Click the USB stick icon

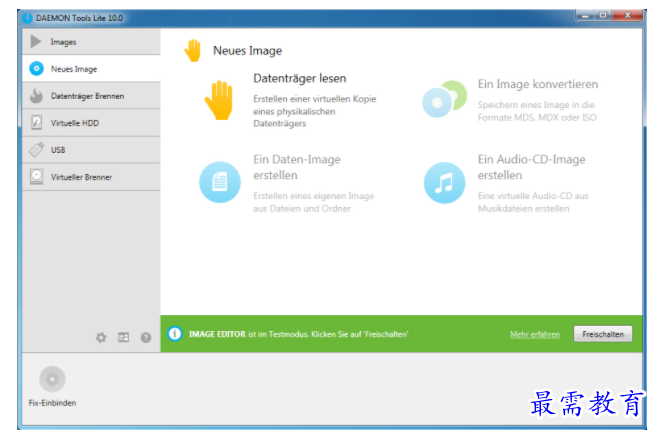click(37, 150)
